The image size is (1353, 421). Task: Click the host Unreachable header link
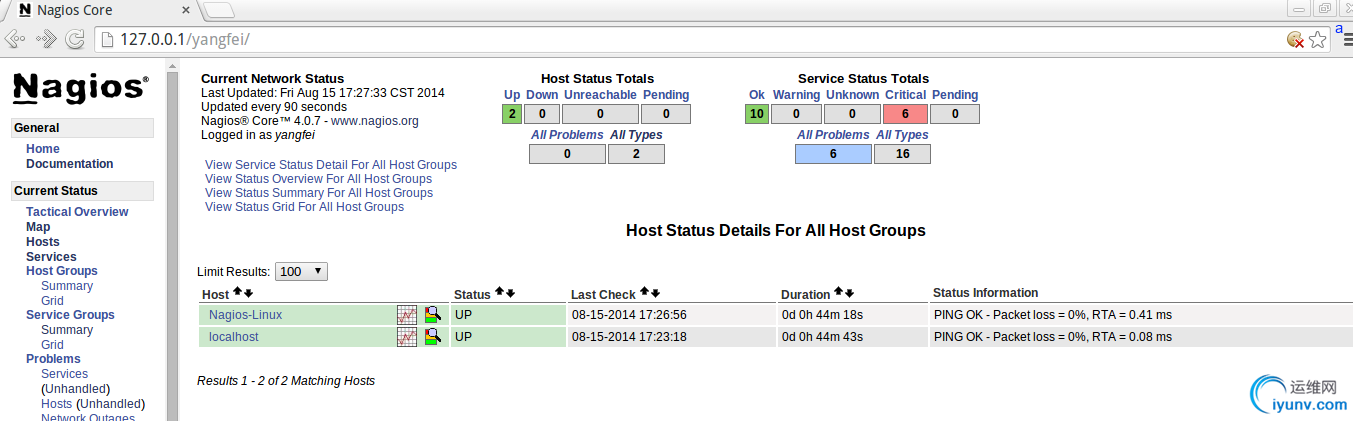(600, 95)
